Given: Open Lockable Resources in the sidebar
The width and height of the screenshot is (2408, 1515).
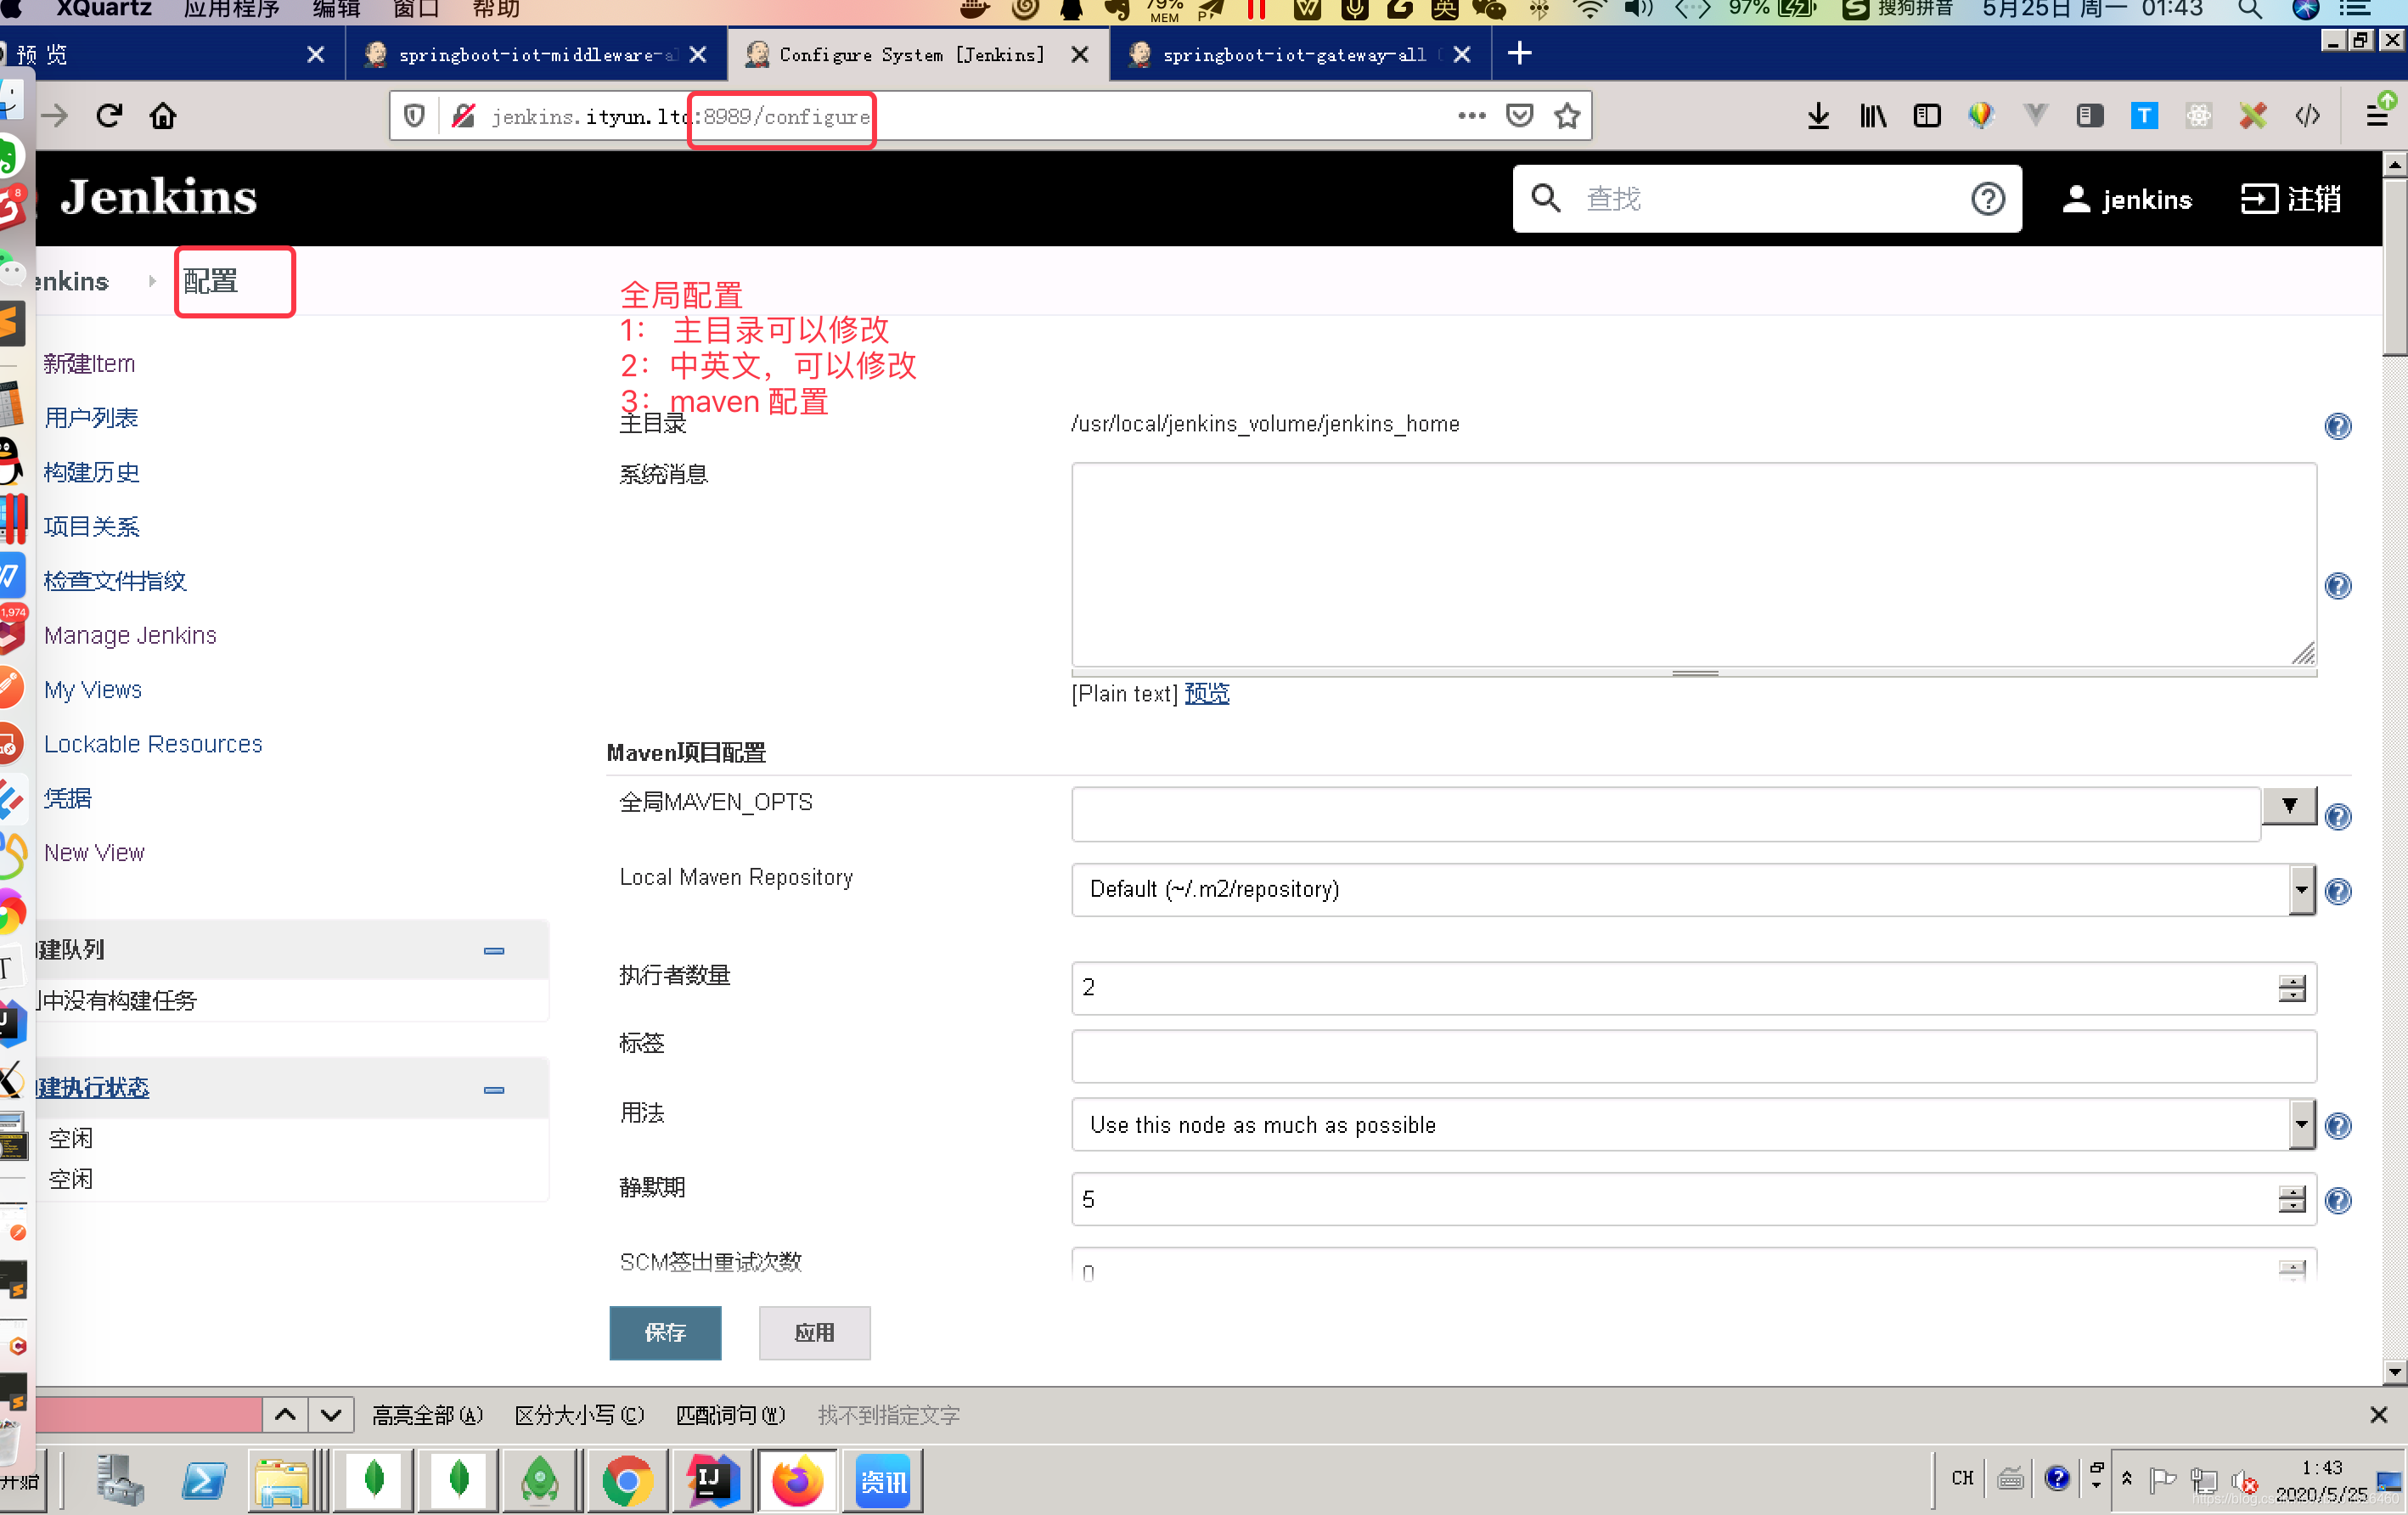Looking at the screenshot, I should coord(153,744).
